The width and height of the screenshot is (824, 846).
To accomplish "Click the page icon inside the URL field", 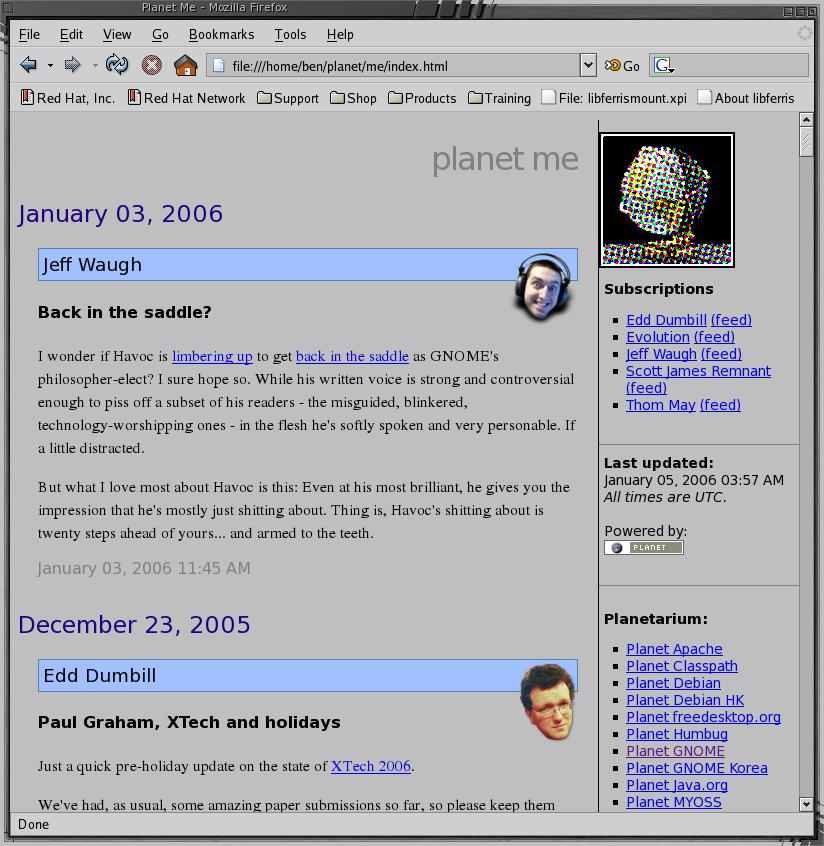I will [219, 66].
